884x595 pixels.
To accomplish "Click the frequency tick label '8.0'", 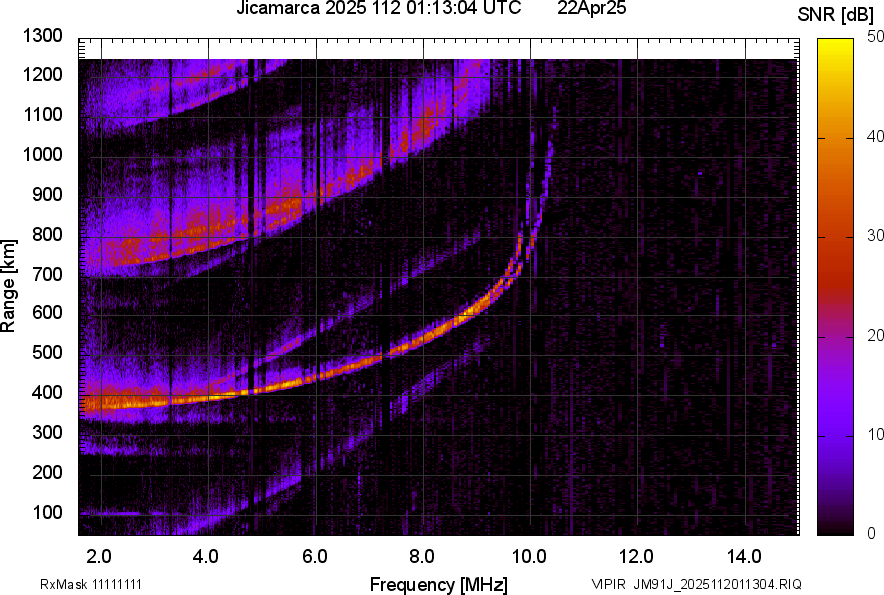I will click(x=422, y=557).
